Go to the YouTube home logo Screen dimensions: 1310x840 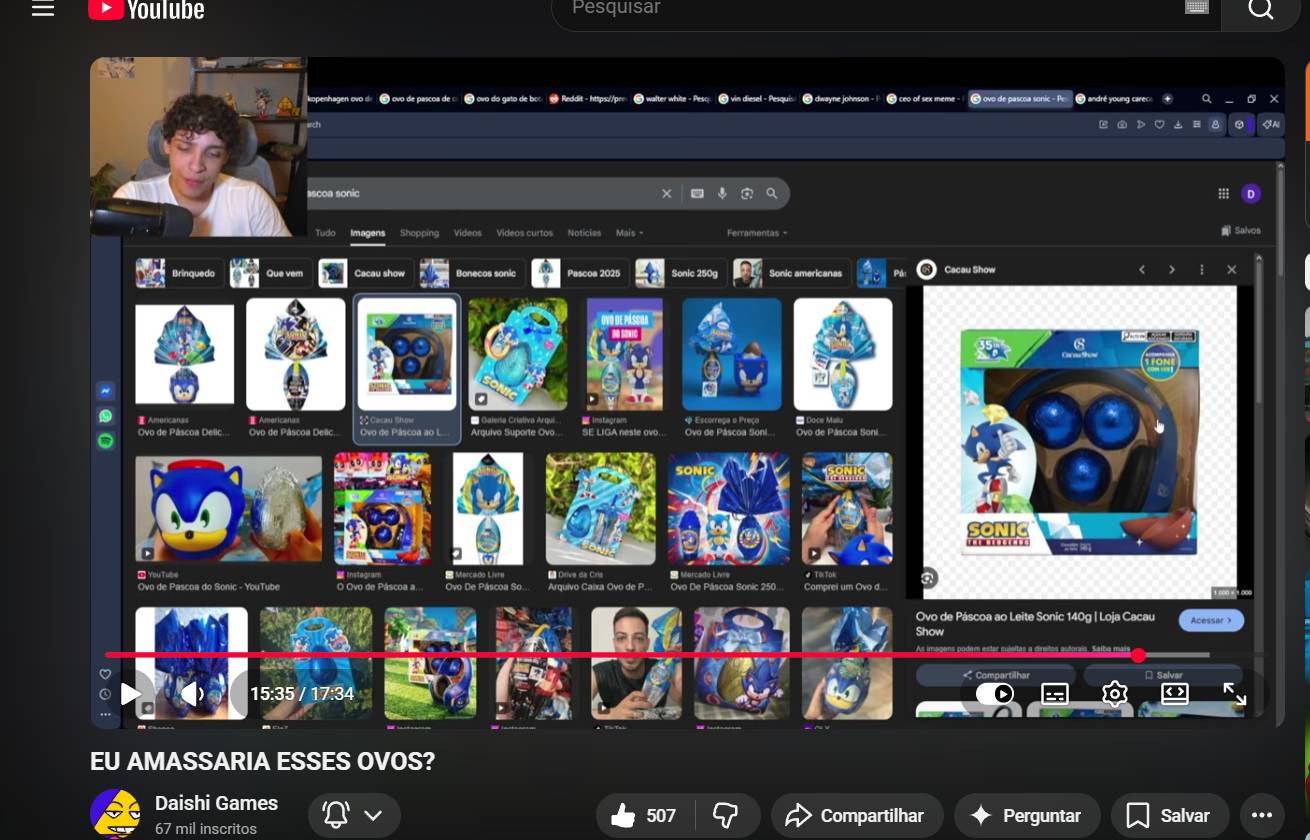pos(146,10)
